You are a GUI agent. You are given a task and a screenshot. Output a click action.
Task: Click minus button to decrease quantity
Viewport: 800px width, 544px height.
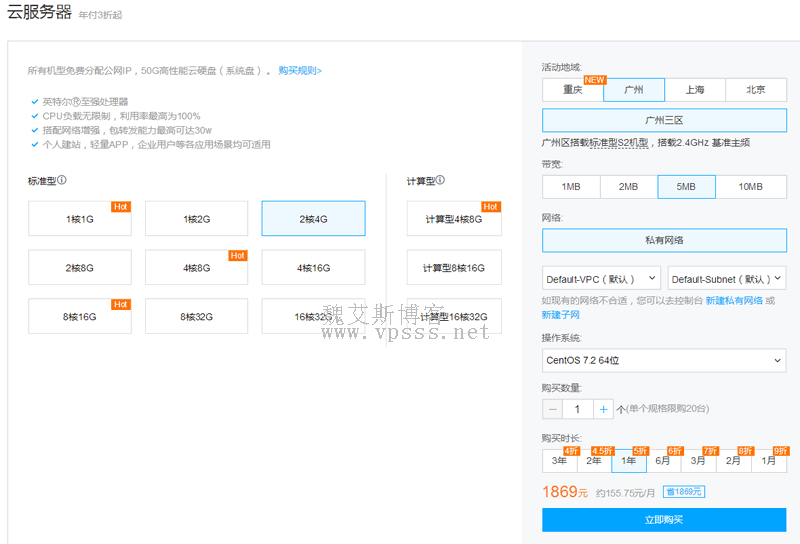point(552,409)
